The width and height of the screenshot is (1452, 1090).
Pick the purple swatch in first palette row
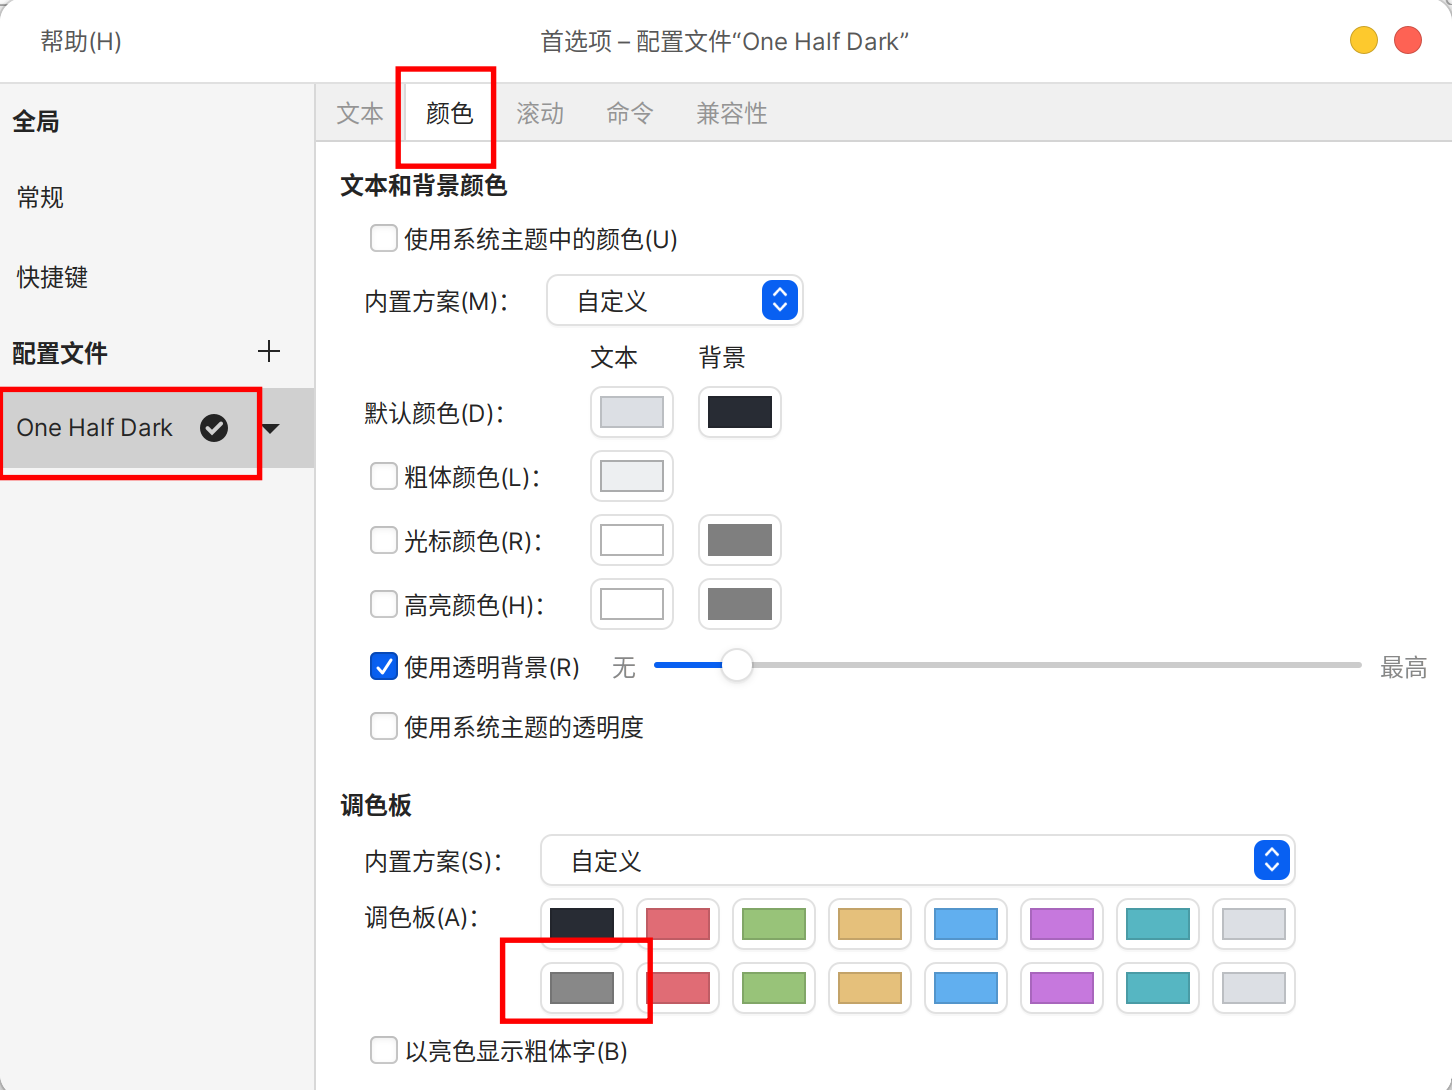point(1062,924)
